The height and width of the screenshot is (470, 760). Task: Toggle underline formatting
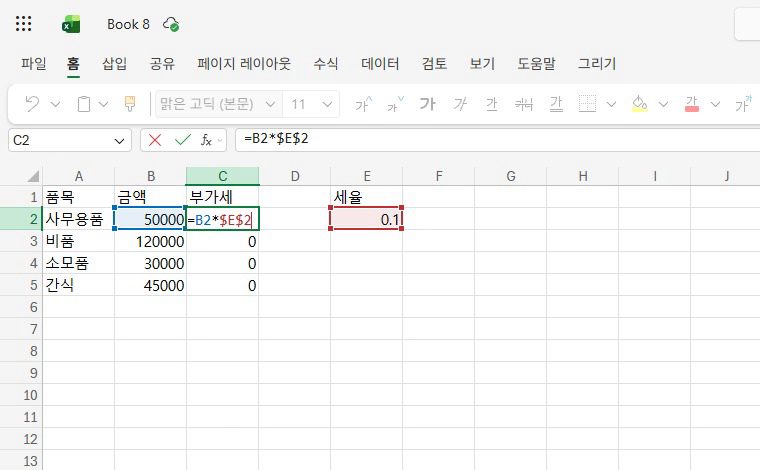click(491, 104)
